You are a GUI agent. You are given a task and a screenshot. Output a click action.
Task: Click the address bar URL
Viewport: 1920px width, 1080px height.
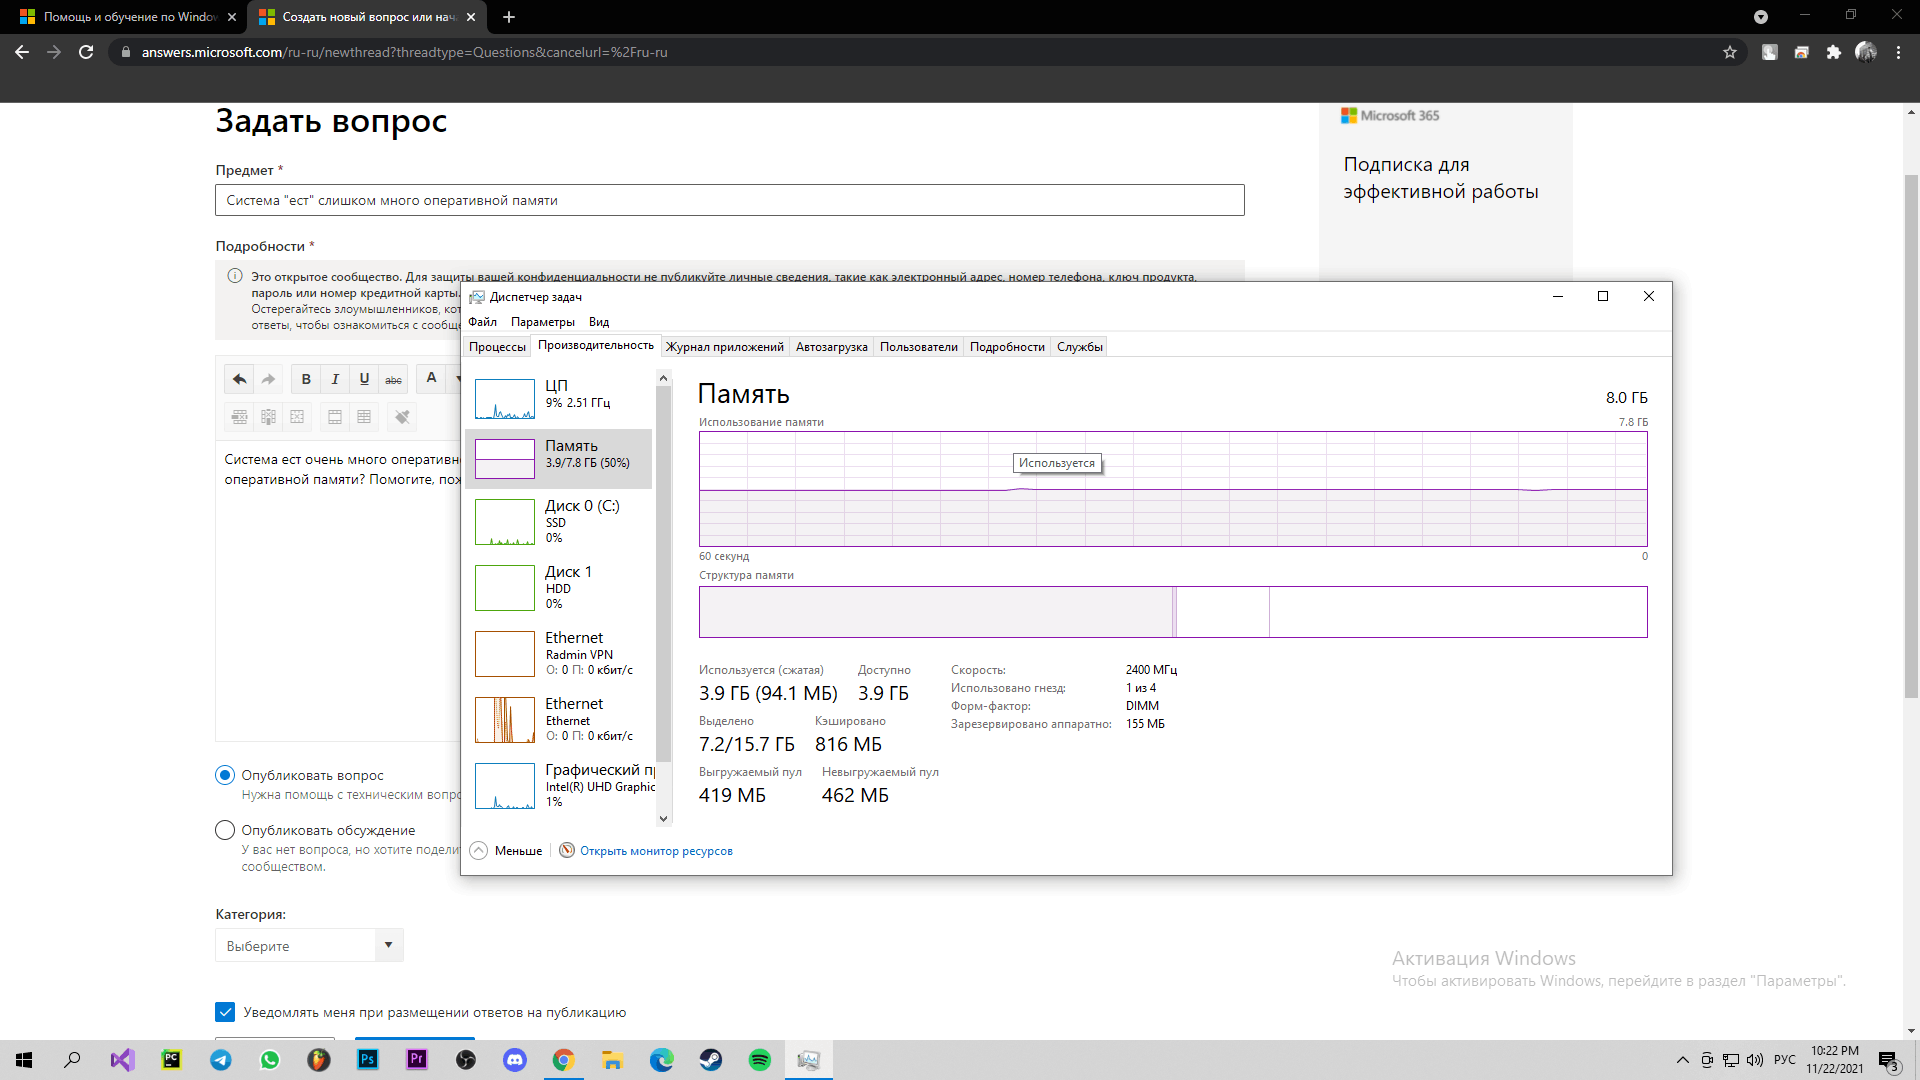pos(404,52)
